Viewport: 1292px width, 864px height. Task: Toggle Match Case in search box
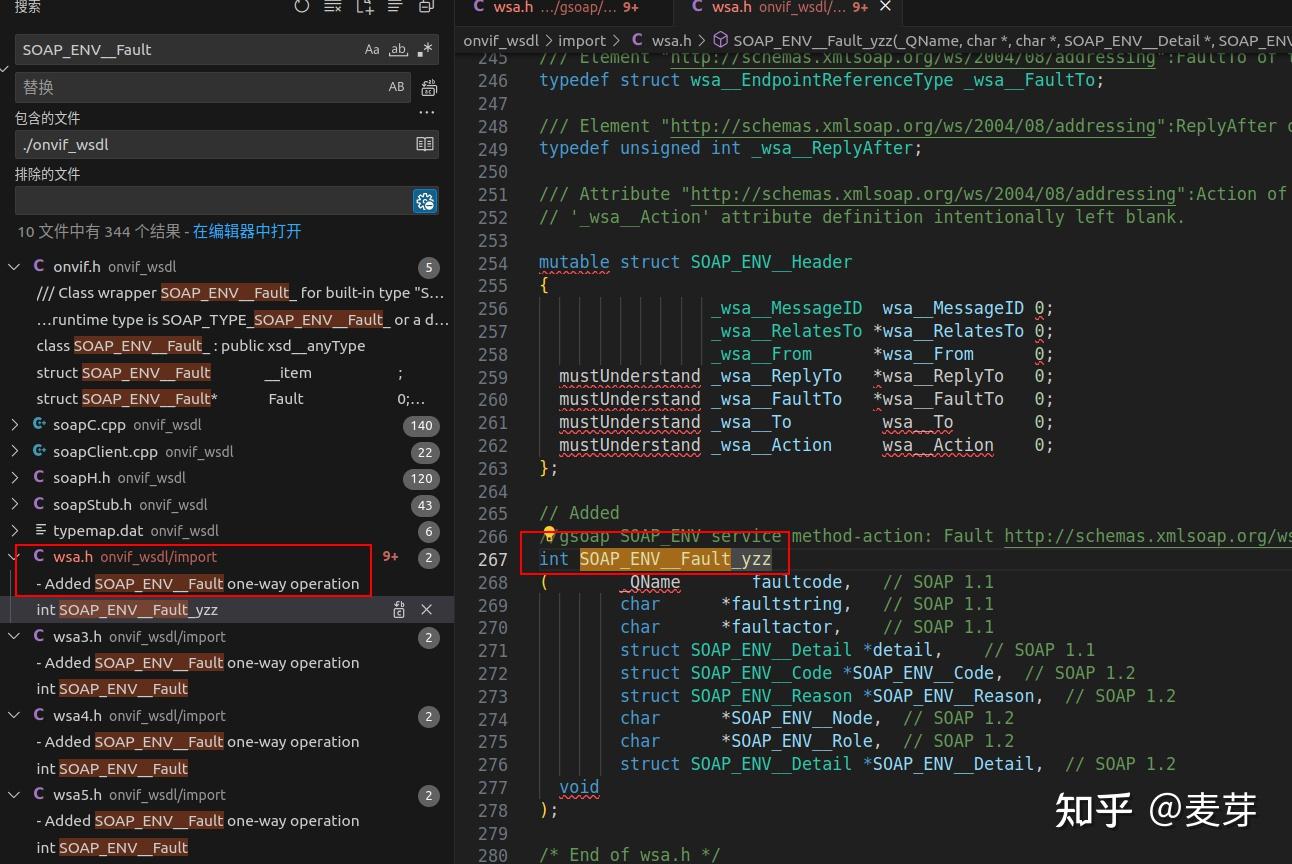372,50
